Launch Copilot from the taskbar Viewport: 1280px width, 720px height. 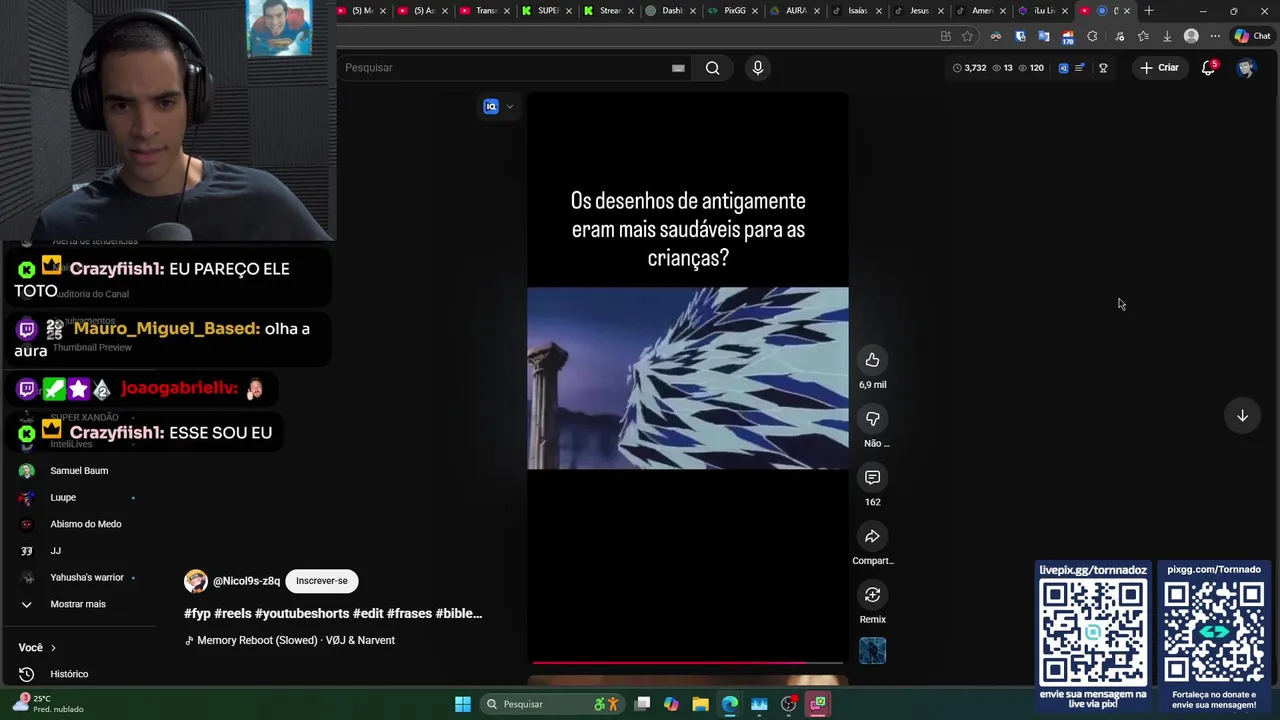[671, 704]
